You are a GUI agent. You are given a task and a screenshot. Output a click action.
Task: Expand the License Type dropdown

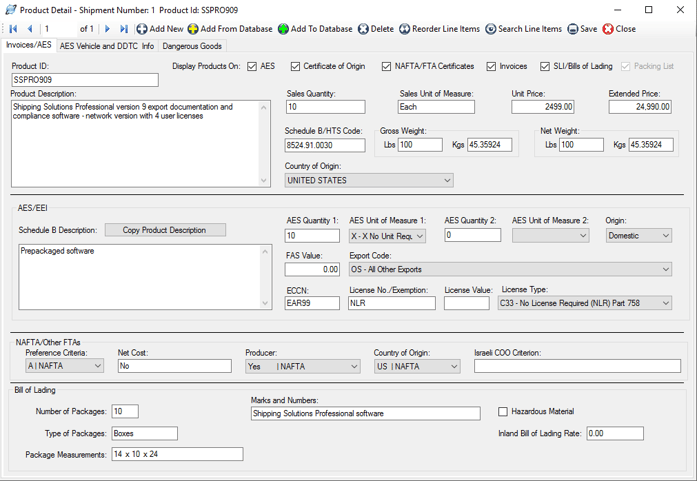[585, 303]
